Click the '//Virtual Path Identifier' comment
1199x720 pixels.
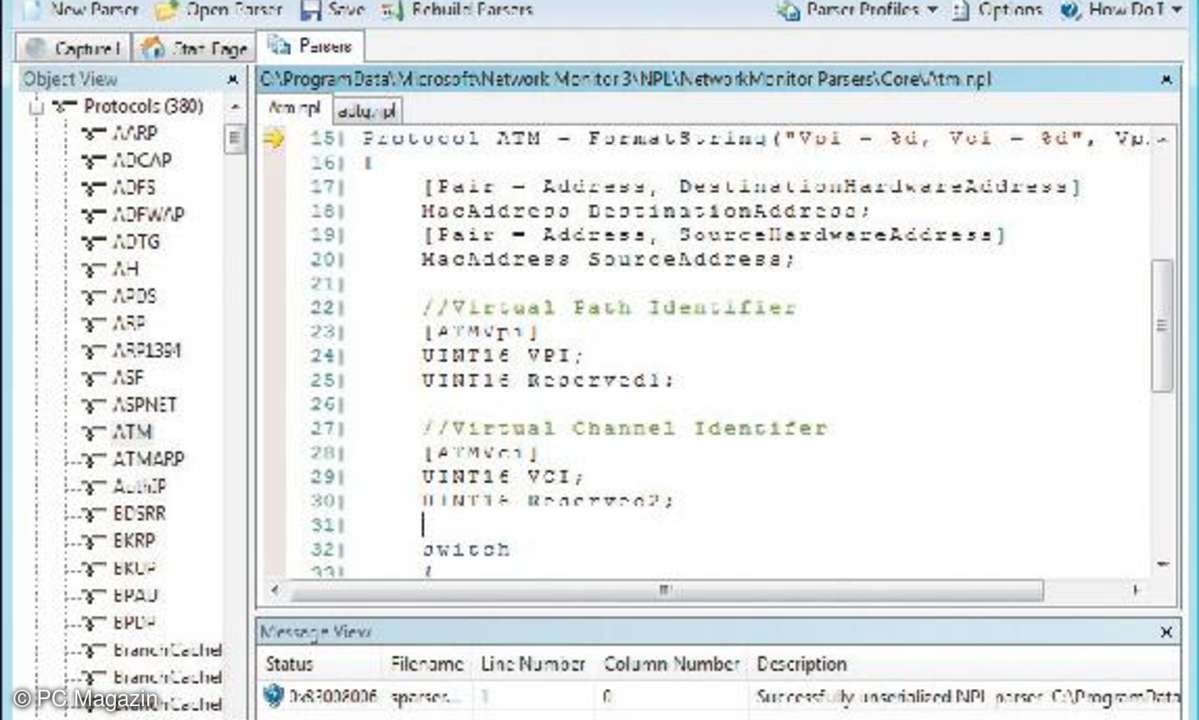(609, 307)
